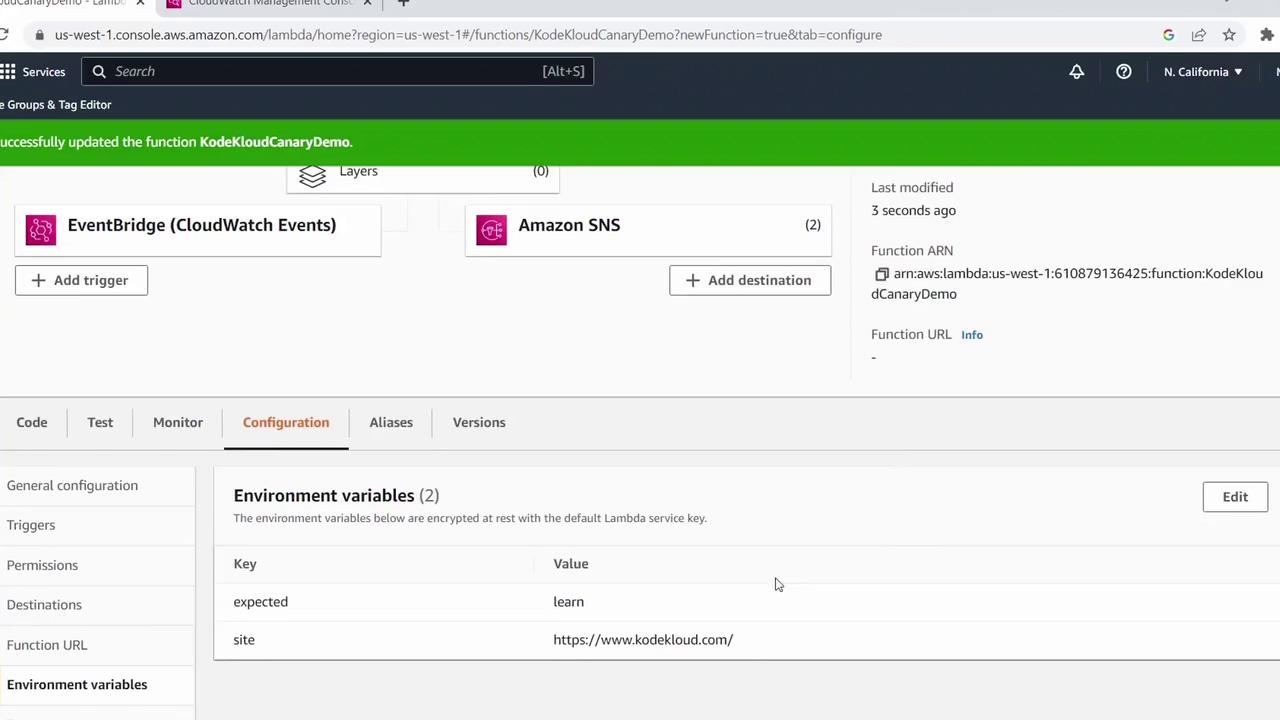Open the browser extensions puzzle icon
1280x720 pixels.
[x=1267, y=35]
